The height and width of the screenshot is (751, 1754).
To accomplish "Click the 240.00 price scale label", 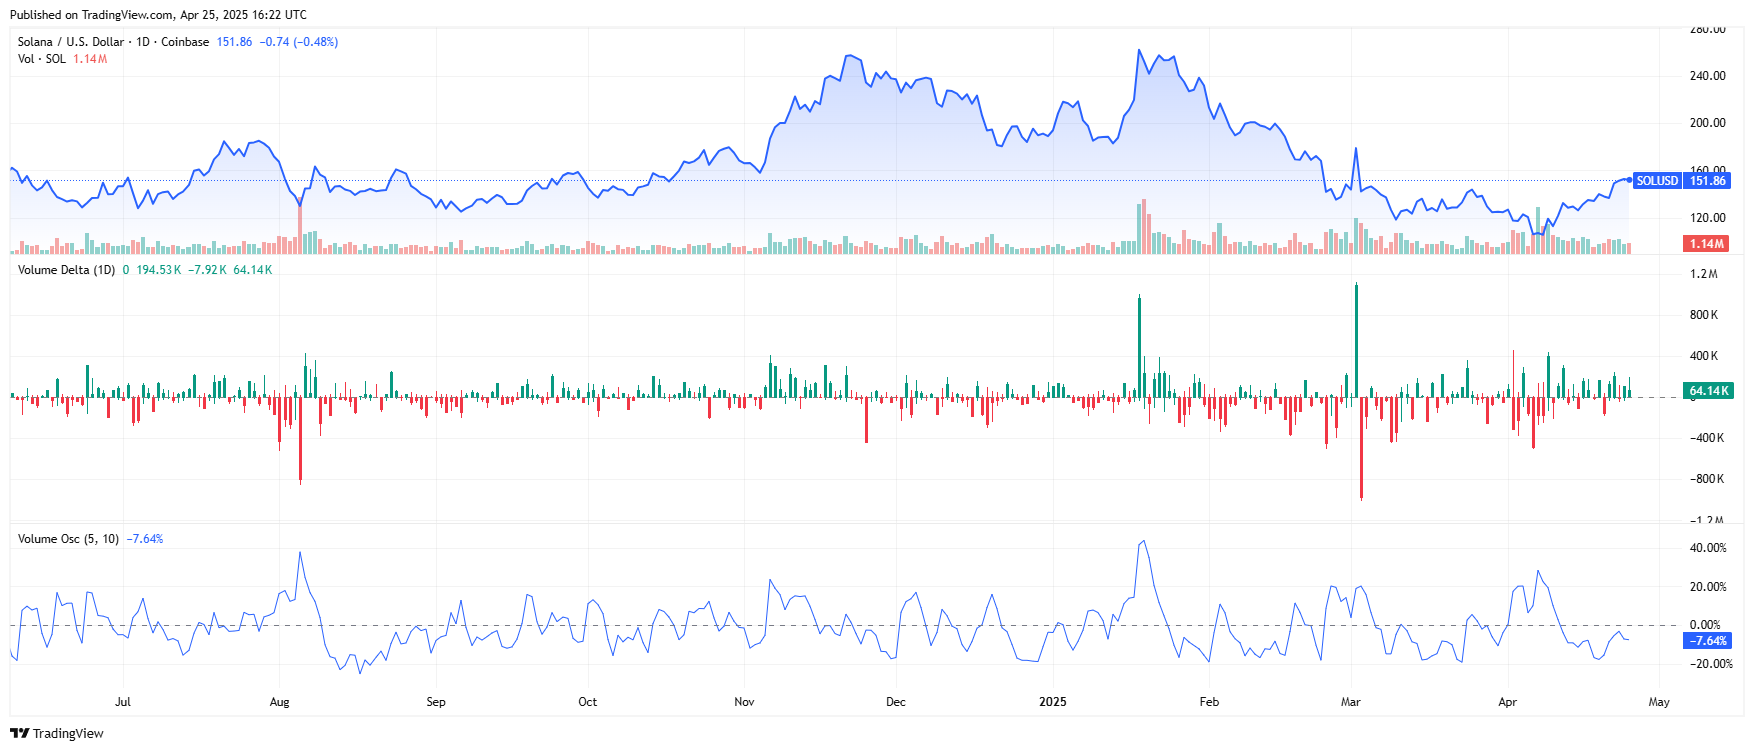I will [x=1707, y=76].
